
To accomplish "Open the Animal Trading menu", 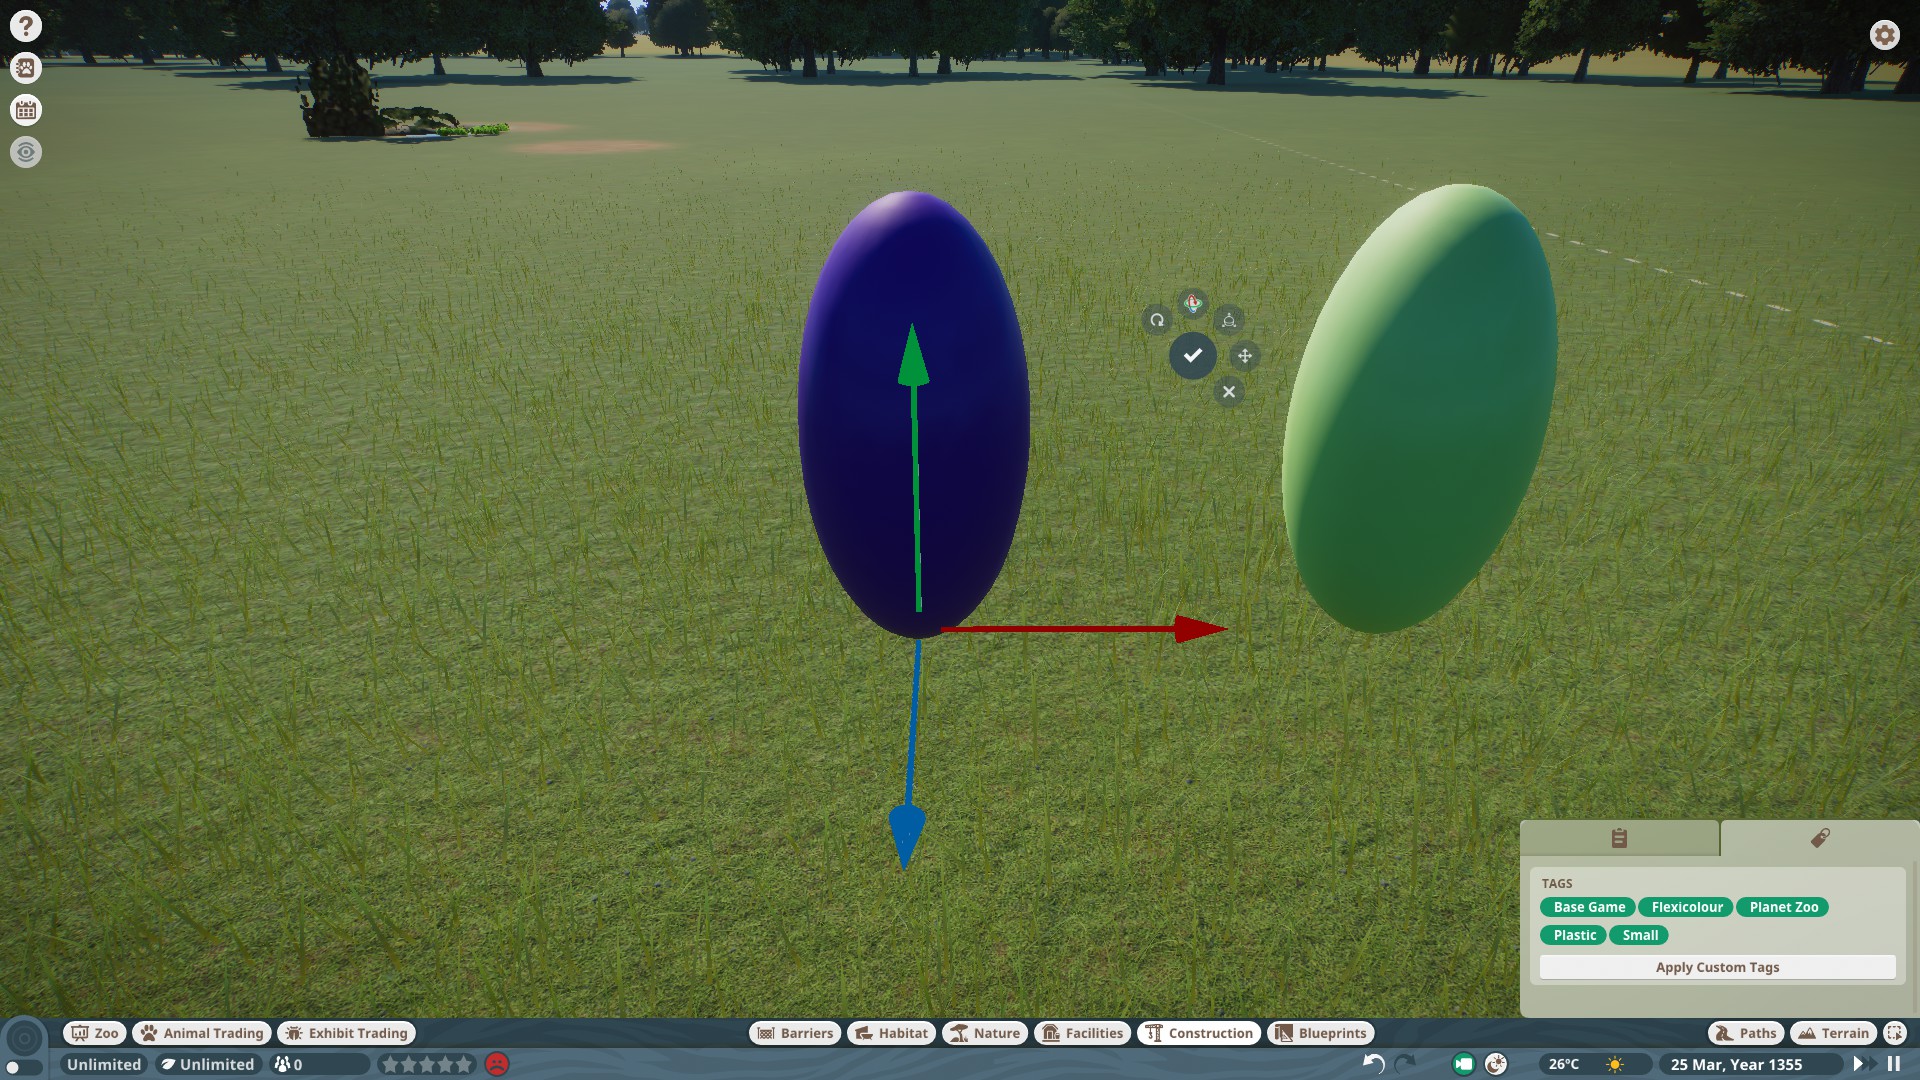I will 202,1033.
